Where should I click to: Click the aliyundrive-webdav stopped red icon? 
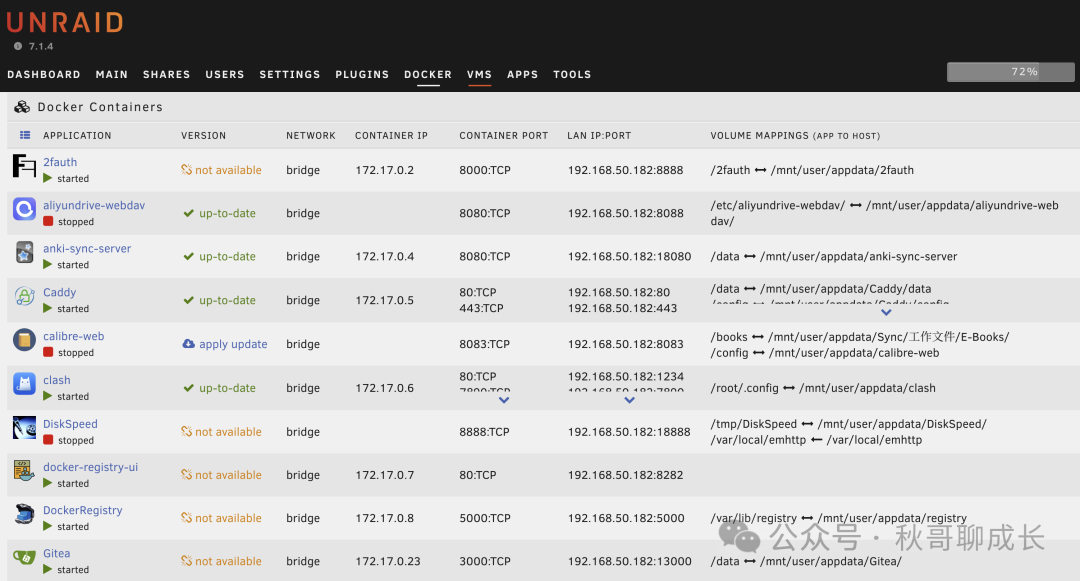48,222
